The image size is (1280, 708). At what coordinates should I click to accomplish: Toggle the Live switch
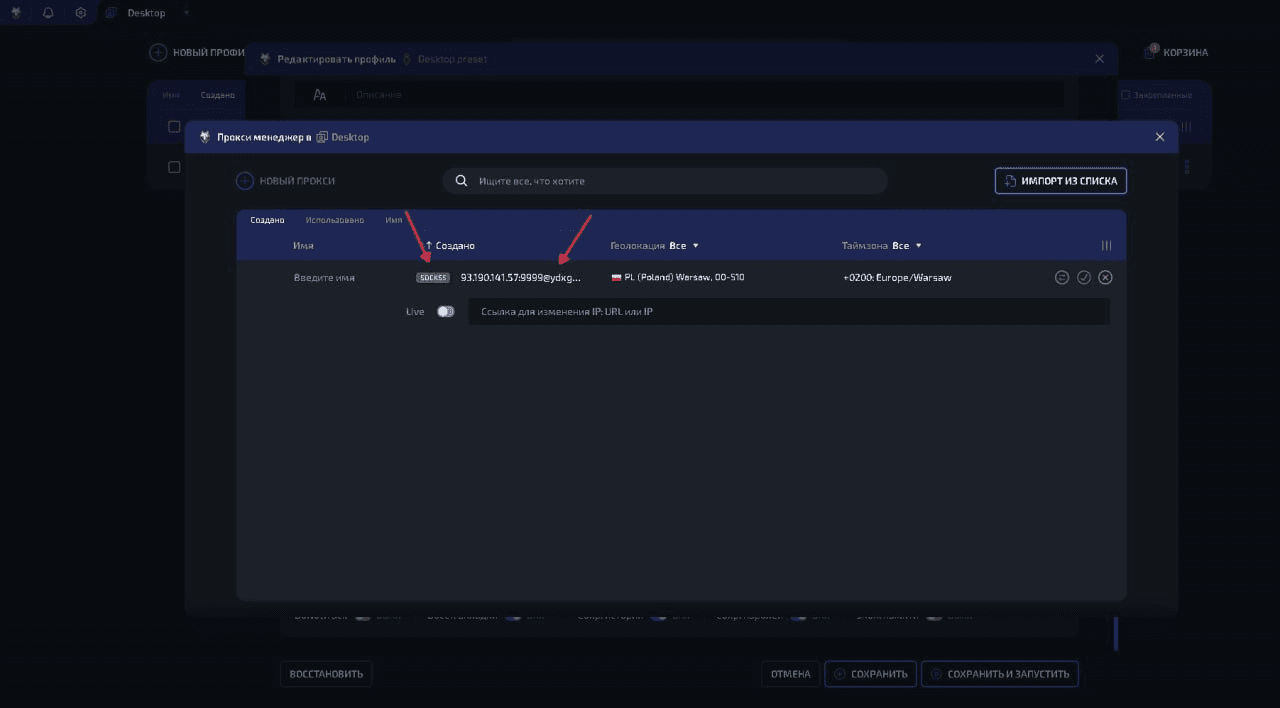(x=445, y=311)
